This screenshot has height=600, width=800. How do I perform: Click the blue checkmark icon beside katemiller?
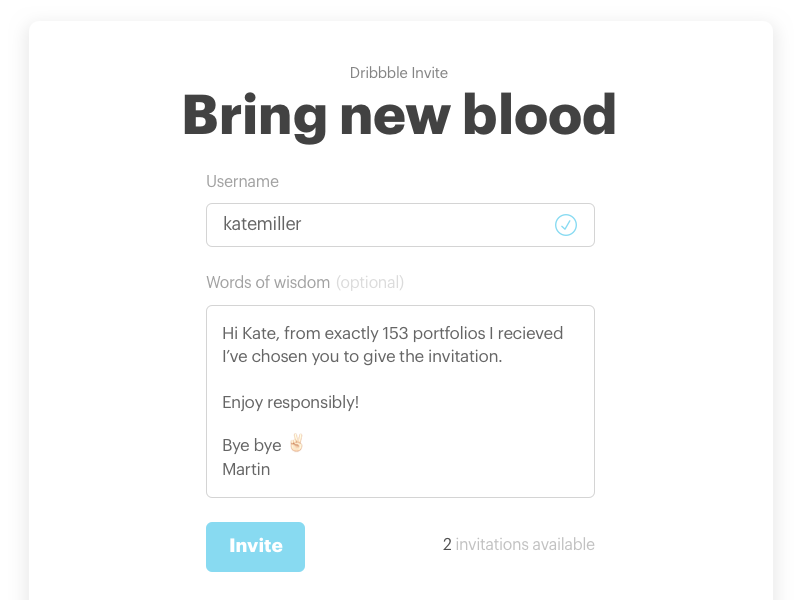(x=566, y=225)
